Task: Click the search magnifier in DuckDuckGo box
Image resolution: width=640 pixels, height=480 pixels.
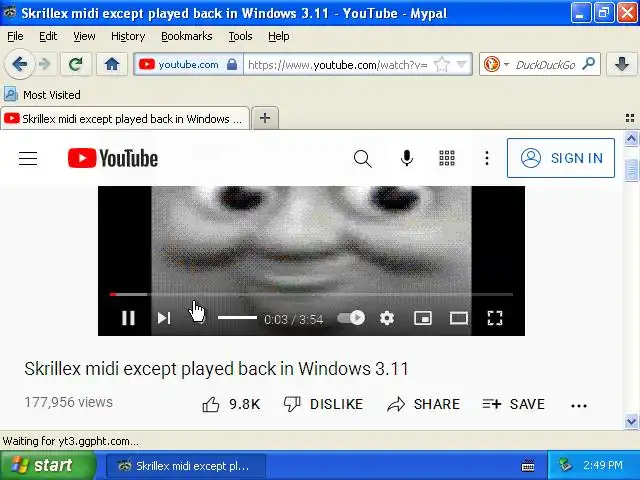Action: pos(589,63)
